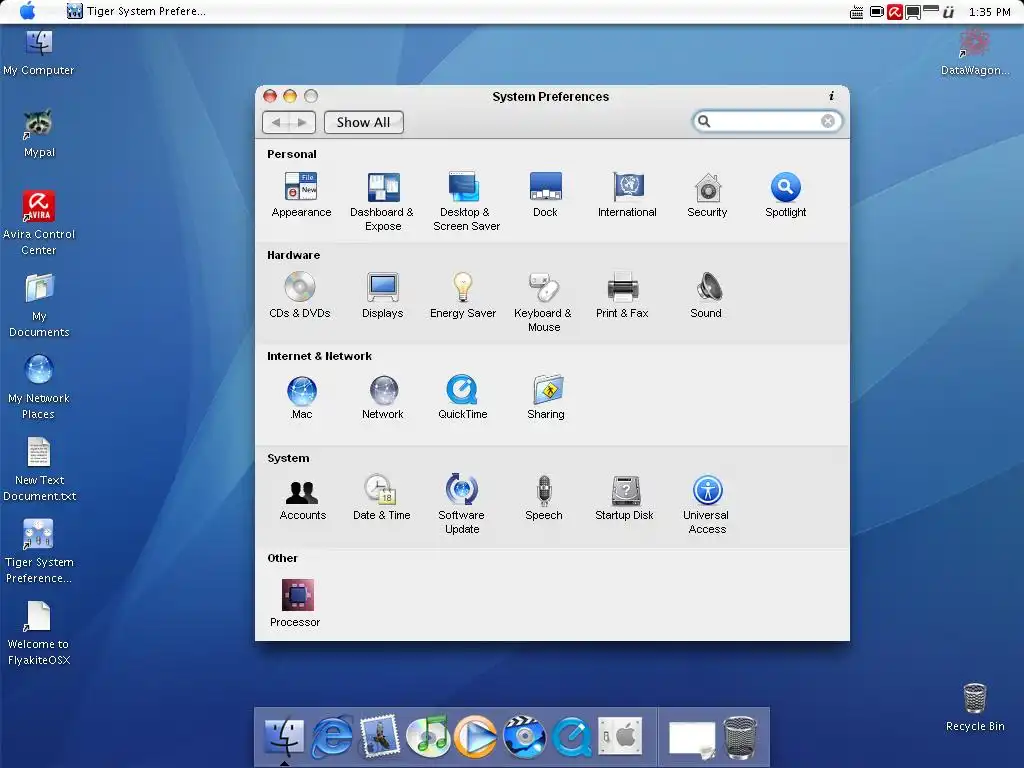Image resolution: width=1024 pixels, height=768 pixels.
Task: Open Network preferences
Action: 383,398
